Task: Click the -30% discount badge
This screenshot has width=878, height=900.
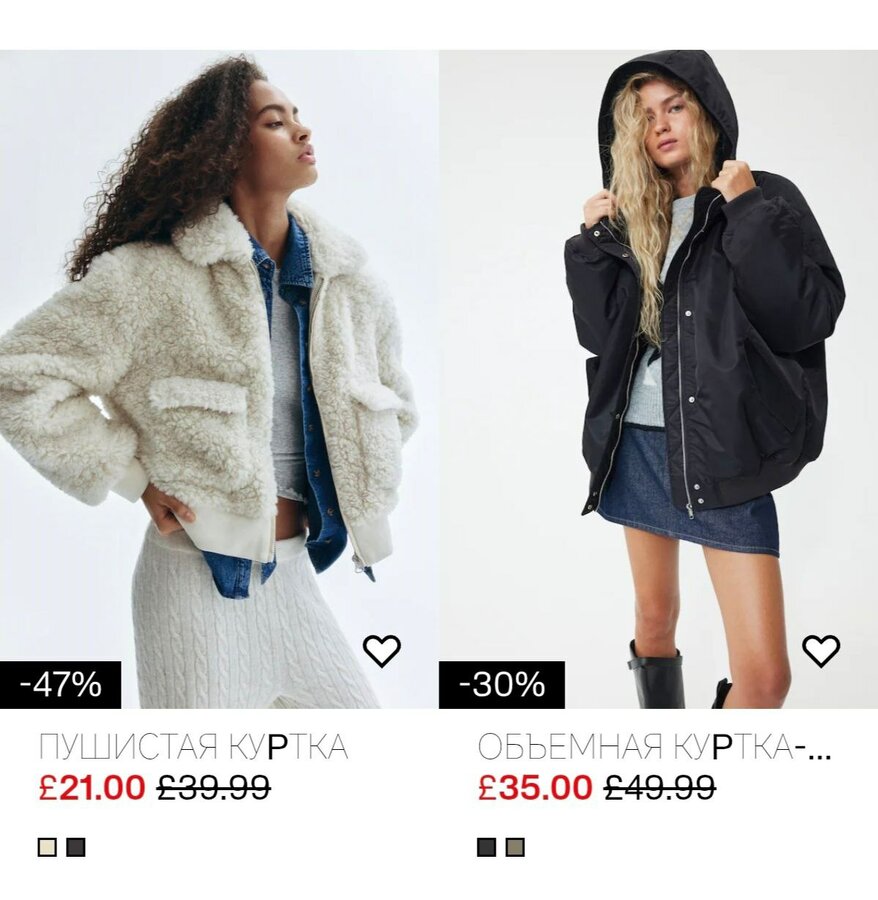Action: [x=502, y=685]
